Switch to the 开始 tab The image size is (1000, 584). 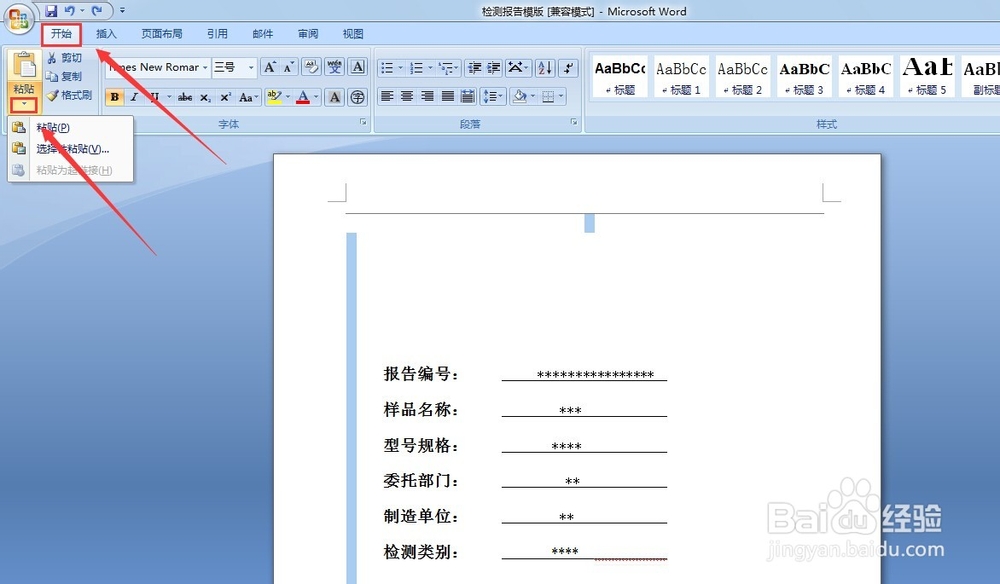62,34
